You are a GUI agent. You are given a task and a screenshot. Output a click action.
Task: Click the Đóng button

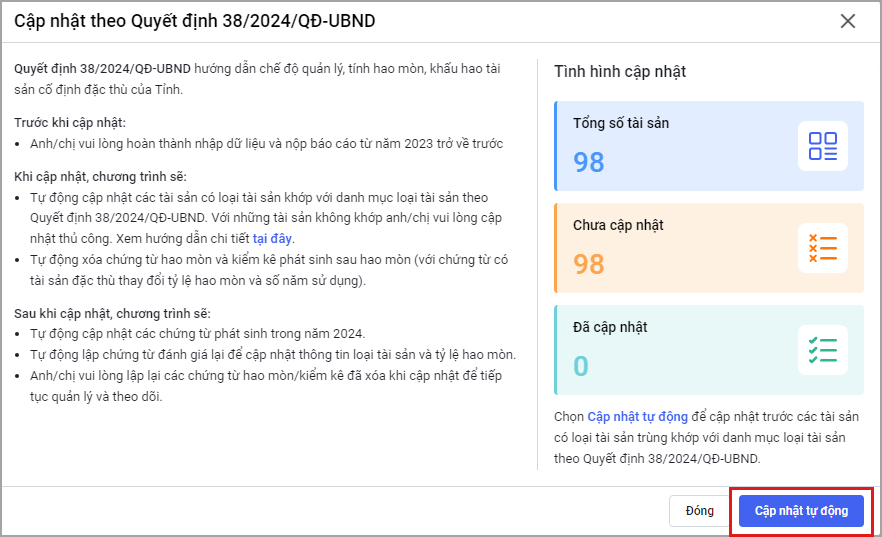coord(699,511)
